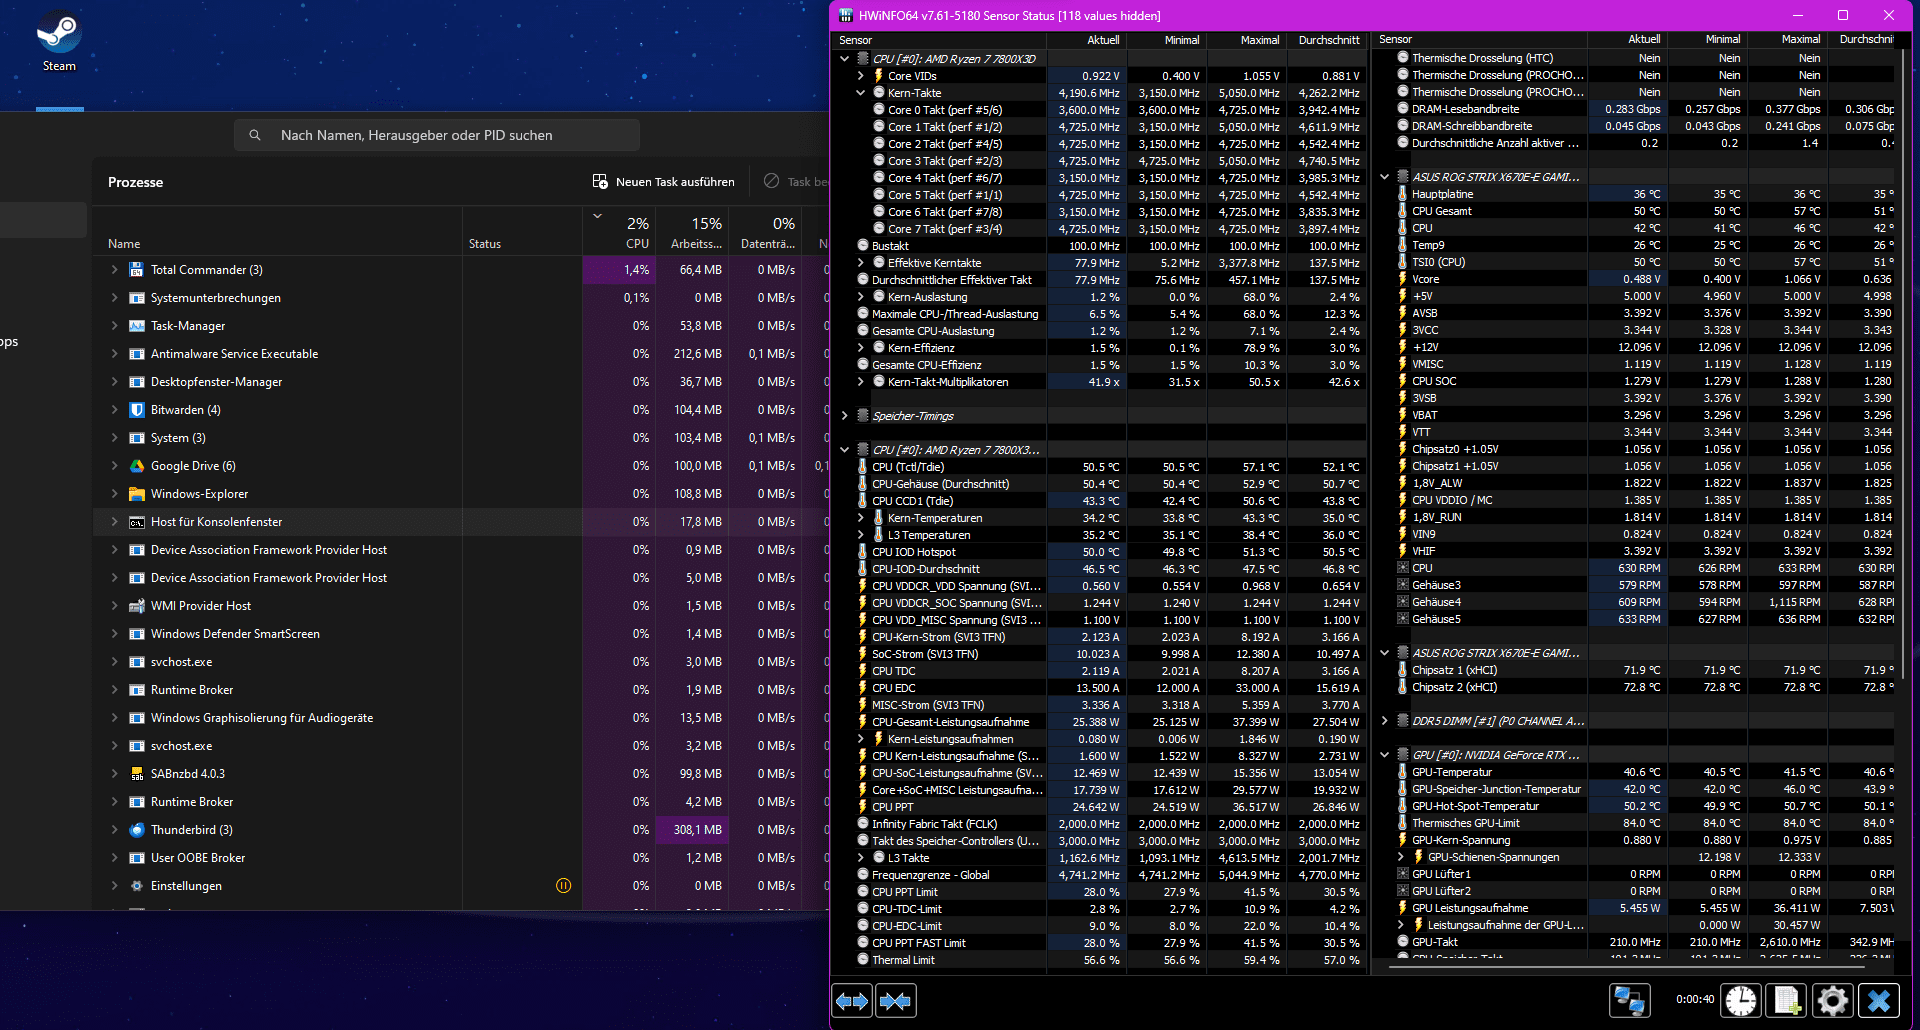Click the Task Manager search magnifier icon
This screenshot has height=1030, width=1920.
tap(255, 135)
